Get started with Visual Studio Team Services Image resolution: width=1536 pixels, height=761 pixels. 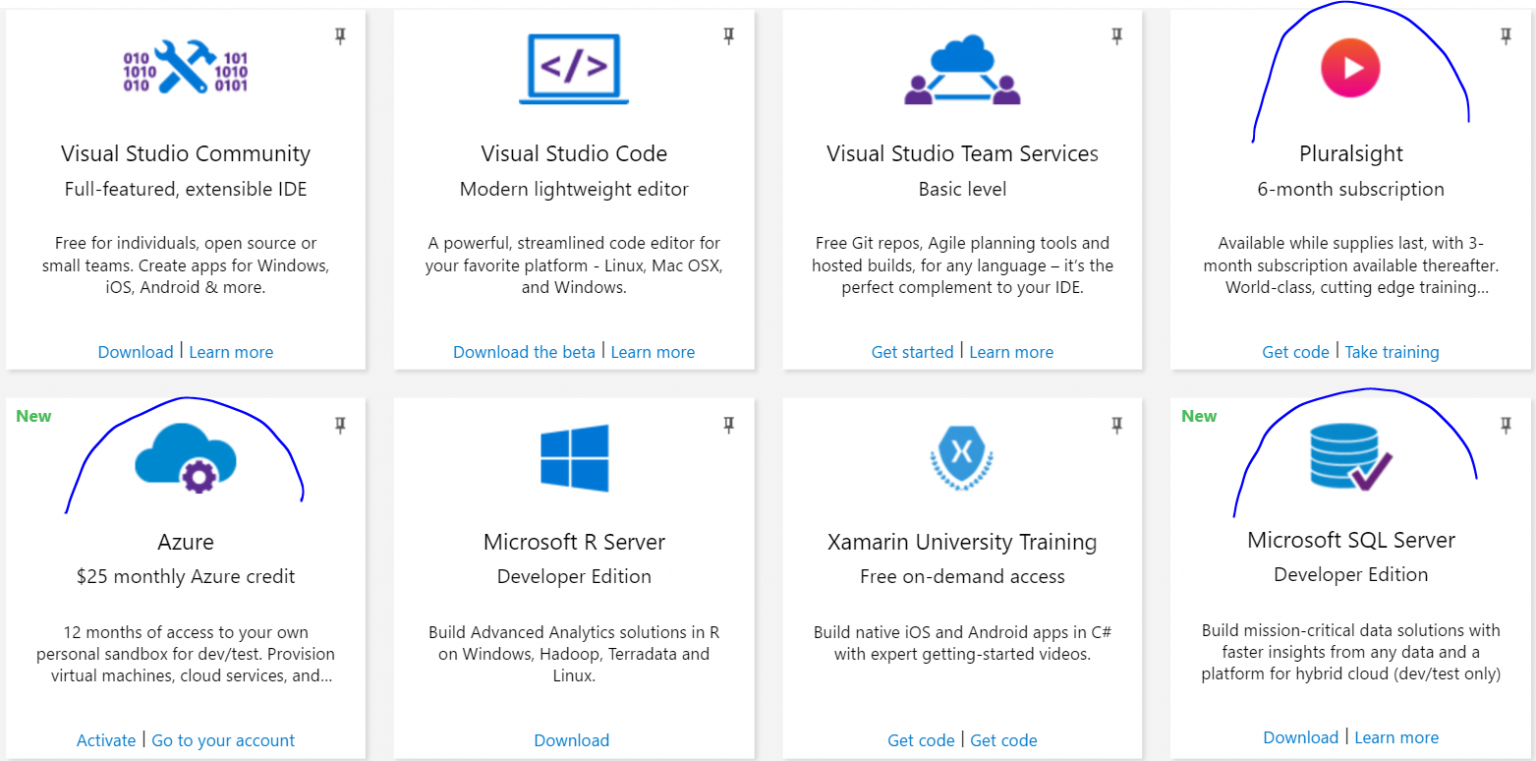pos(912,351)
